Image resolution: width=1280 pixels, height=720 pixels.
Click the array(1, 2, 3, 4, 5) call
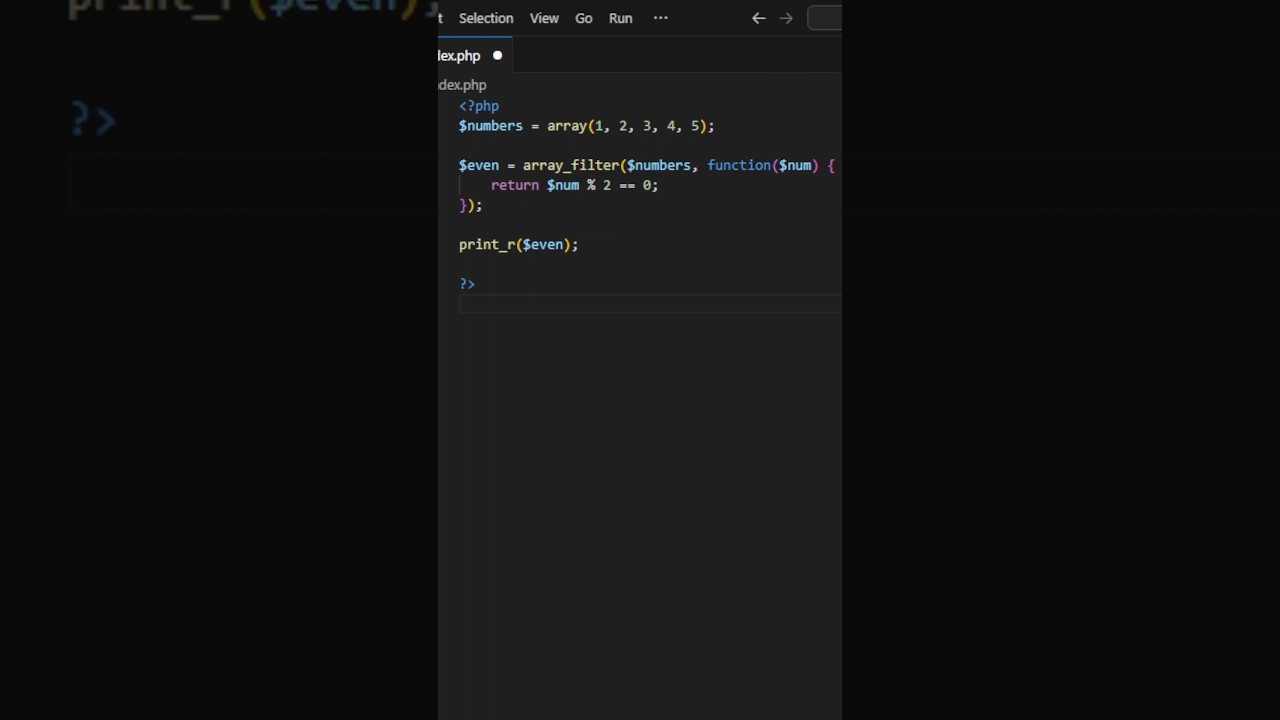coord(627,126)
